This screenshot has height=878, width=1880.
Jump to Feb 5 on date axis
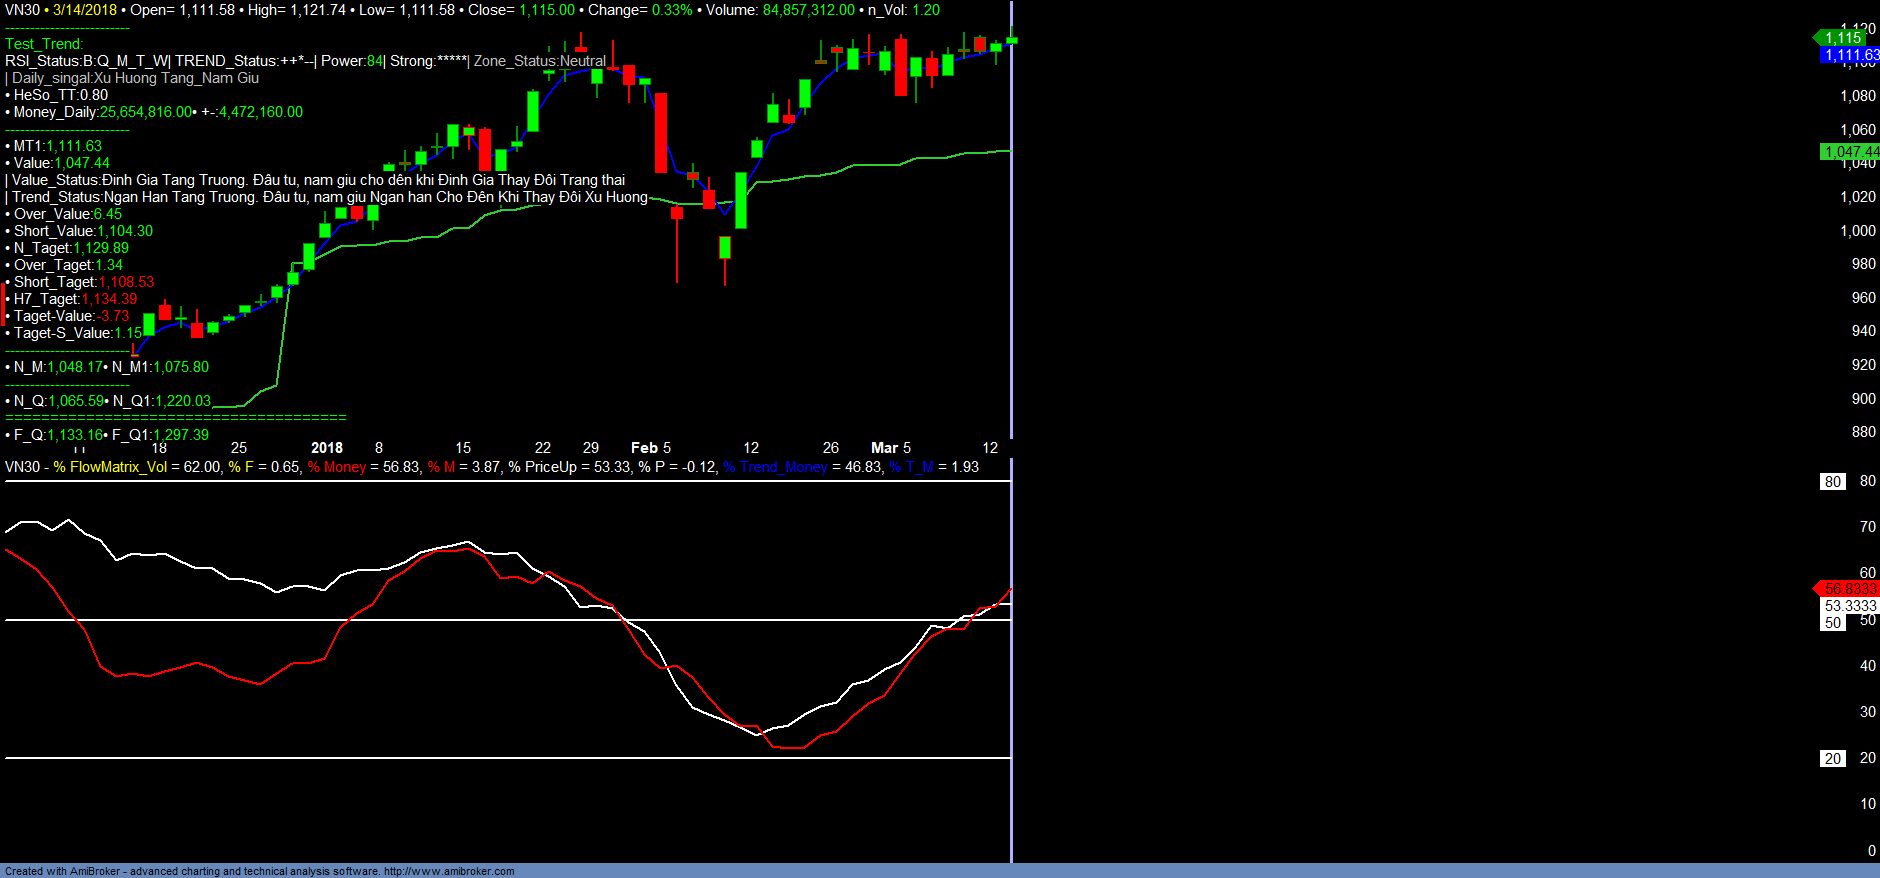pos(651,448)
